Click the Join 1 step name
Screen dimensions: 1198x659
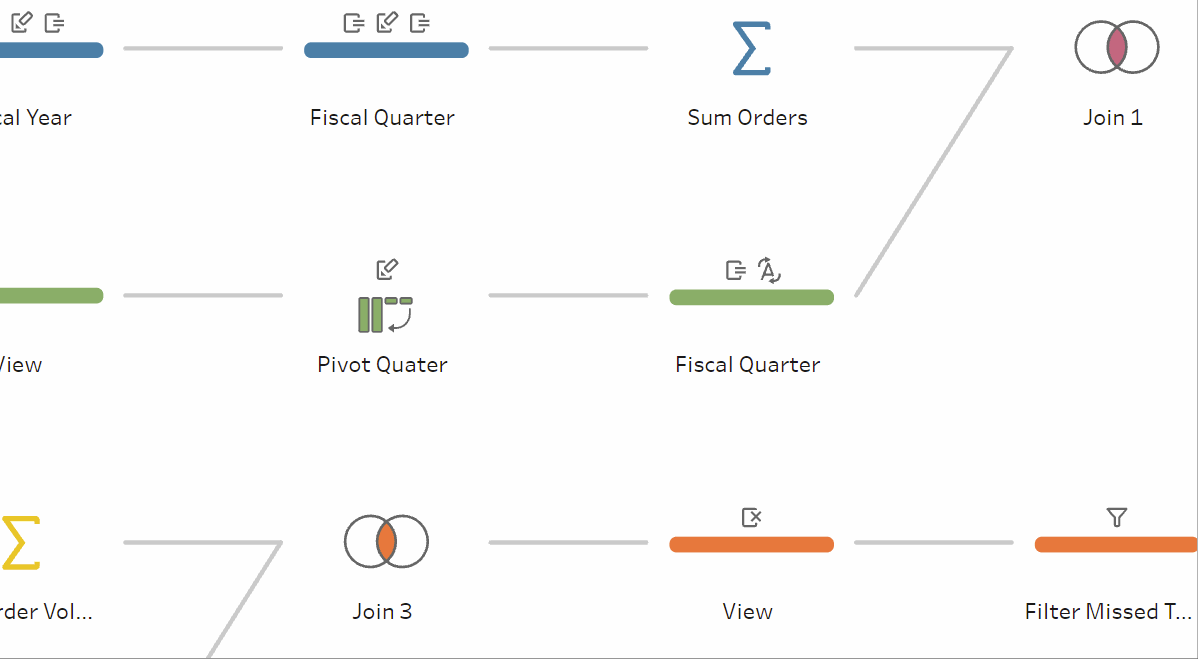(x=1113, y=117)
